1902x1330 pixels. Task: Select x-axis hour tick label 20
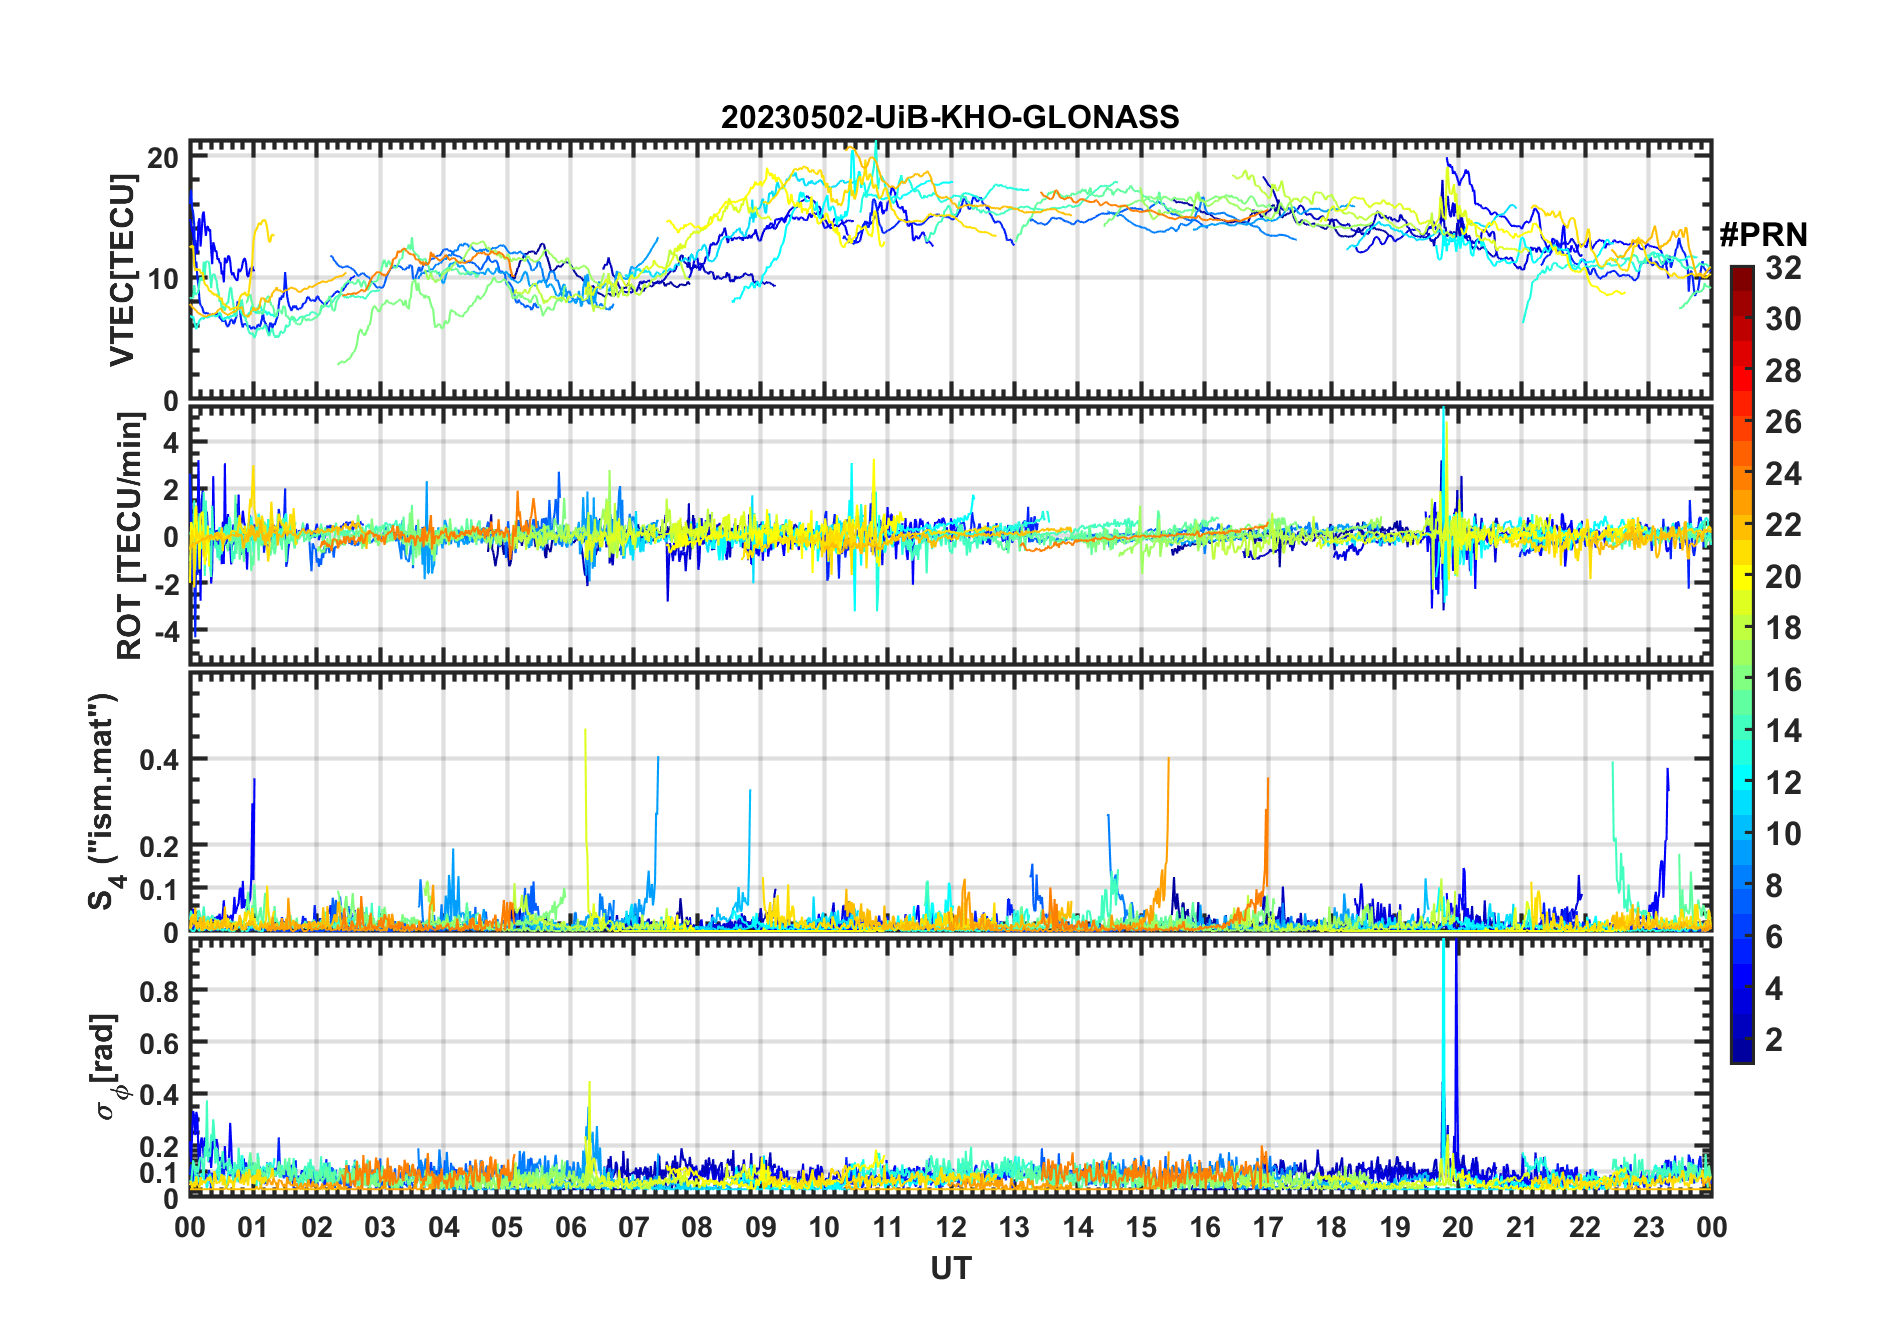click(x=1458, y=1227)
